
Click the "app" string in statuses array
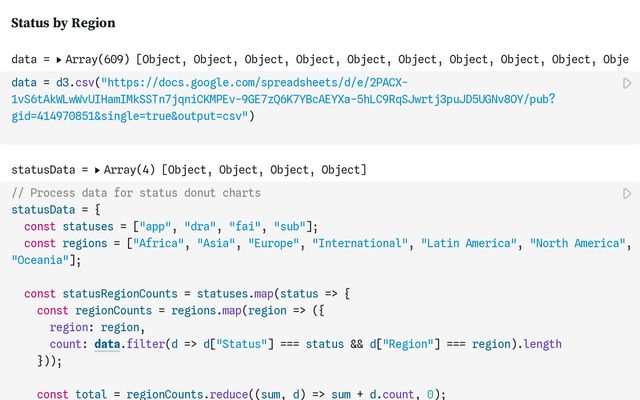click(157, 226)
